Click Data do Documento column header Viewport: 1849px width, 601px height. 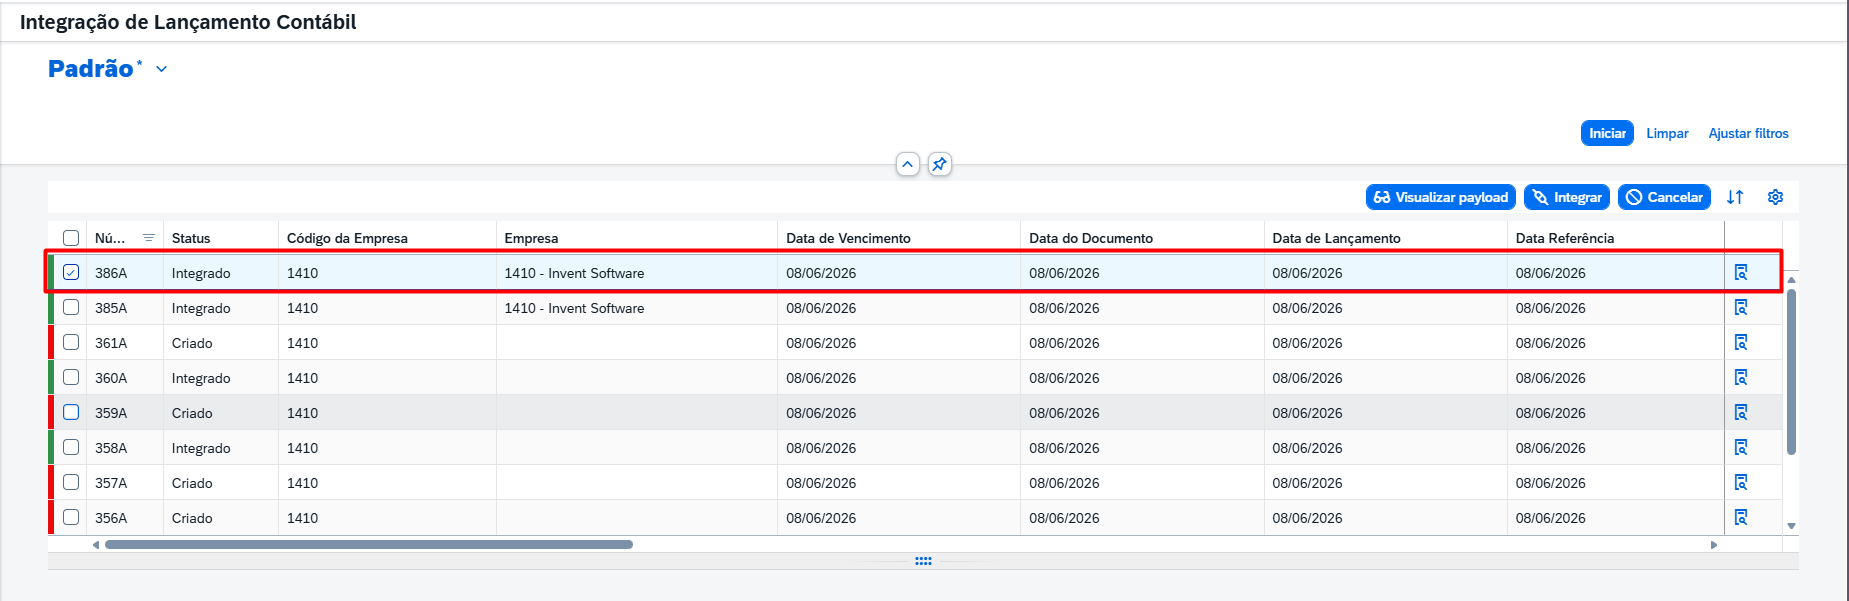[x=1142, y=238]
